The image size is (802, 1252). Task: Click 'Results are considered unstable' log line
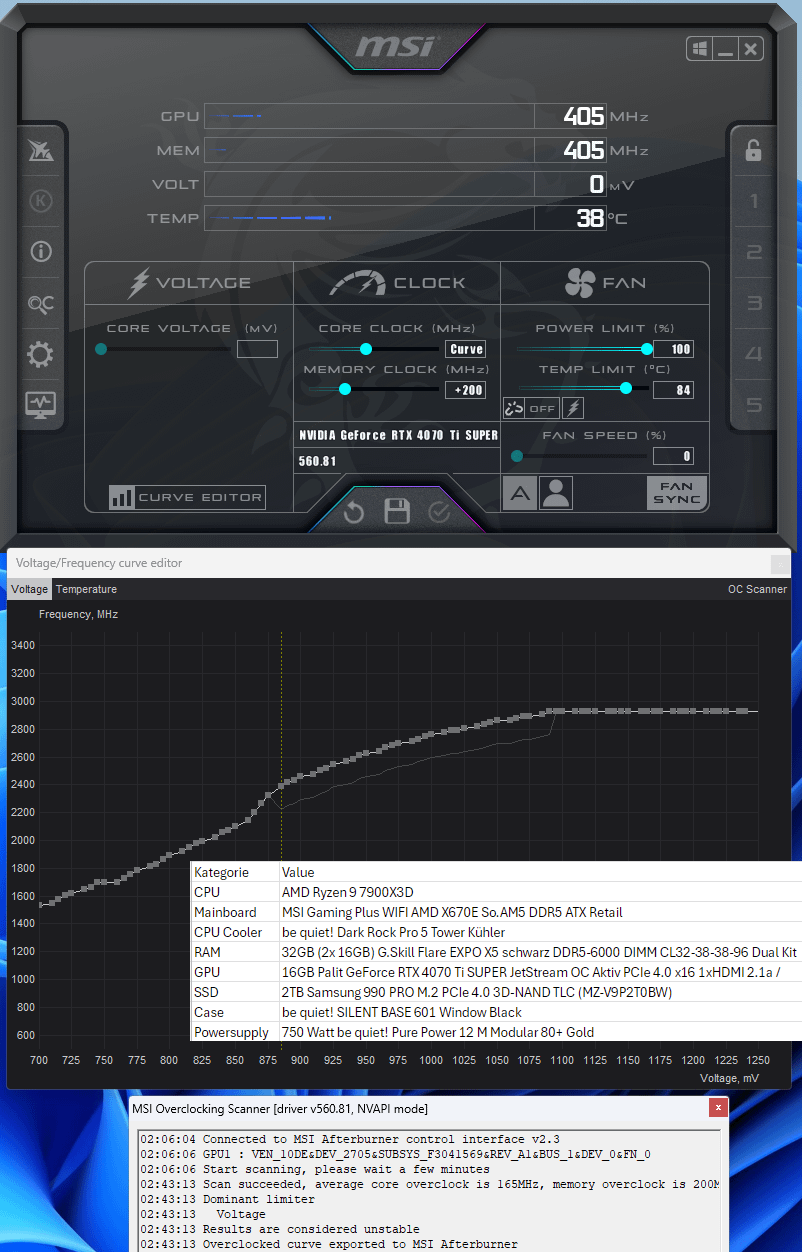[x=279, y=1229]
